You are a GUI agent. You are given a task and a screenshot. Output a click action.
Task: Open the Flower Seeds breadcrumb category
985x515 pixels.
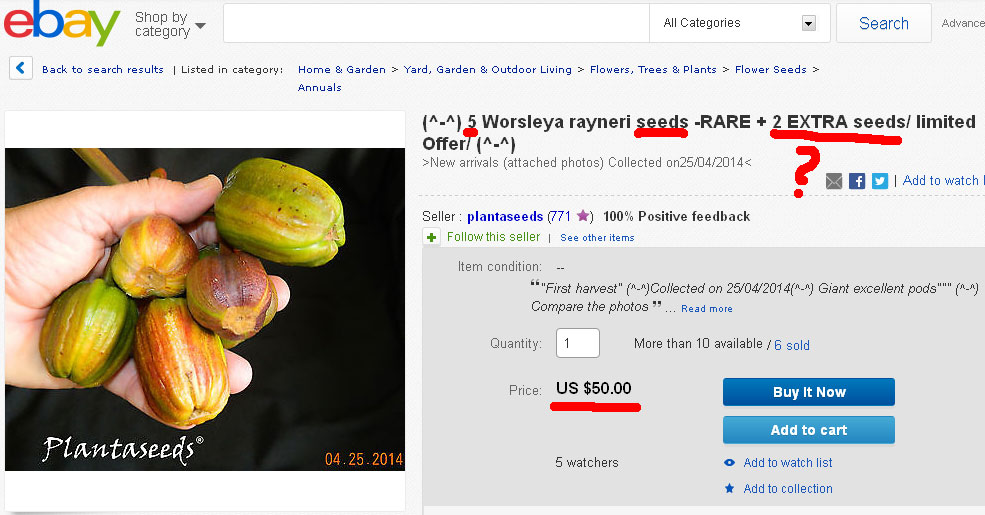coord(770,70)
